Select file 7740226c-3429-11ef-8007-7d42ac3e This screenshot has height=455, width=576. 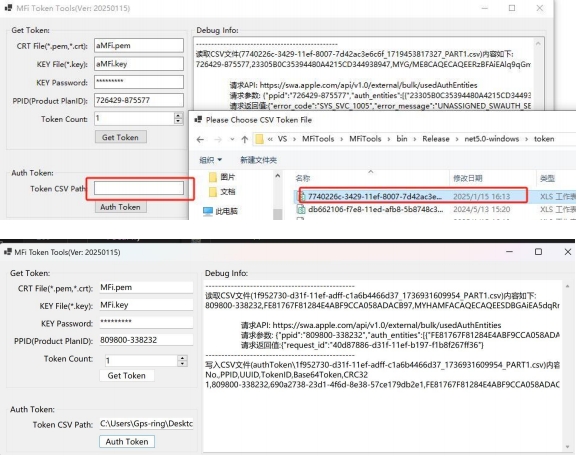click(x=375, y=196)
